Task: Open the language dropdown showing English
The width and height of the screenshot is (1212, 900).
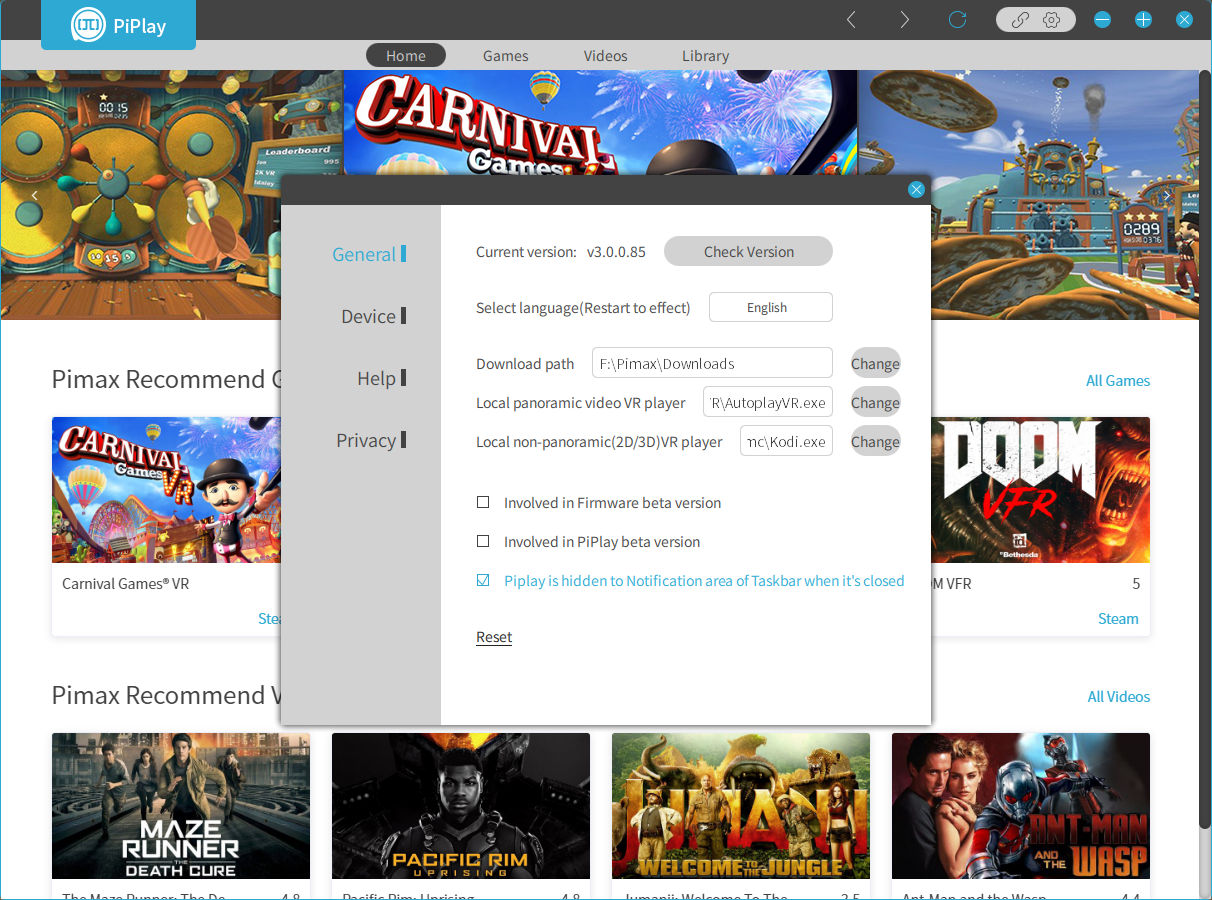Action: point(771,308)
